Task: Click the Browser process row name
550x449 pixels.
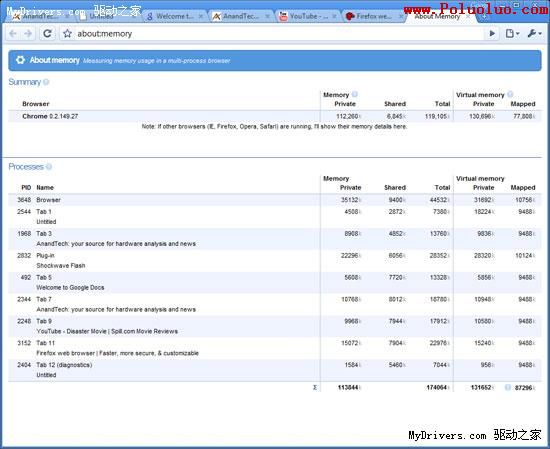Action: pyautogui.click(x=48, y=200)
